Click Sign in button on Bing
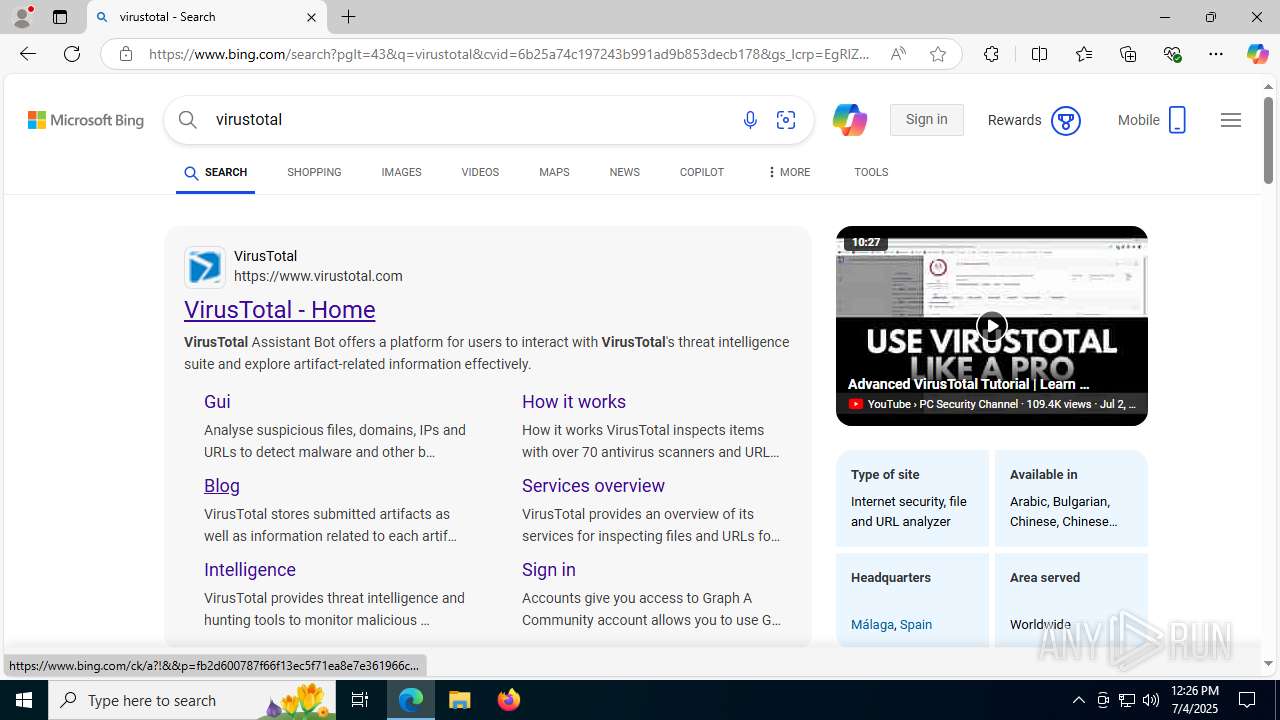The image size is (1280, 720). [926, 120]
